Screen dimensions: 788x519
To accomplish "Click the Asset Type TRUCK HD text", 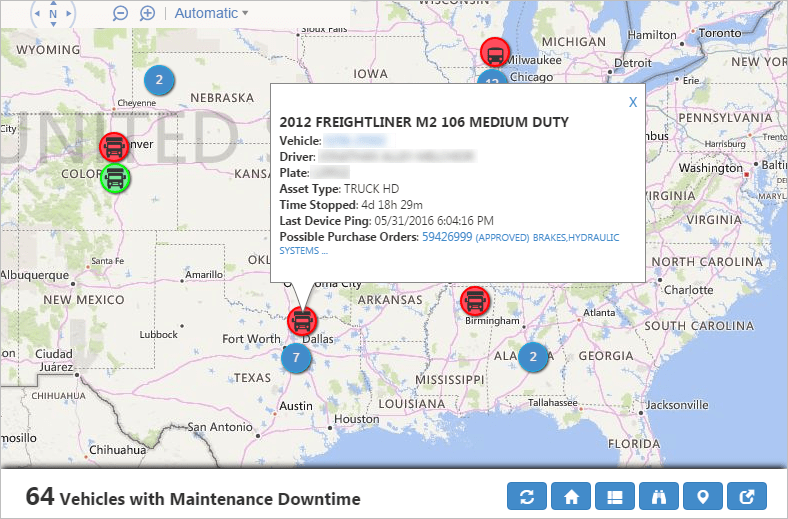I will pos(371,189).
